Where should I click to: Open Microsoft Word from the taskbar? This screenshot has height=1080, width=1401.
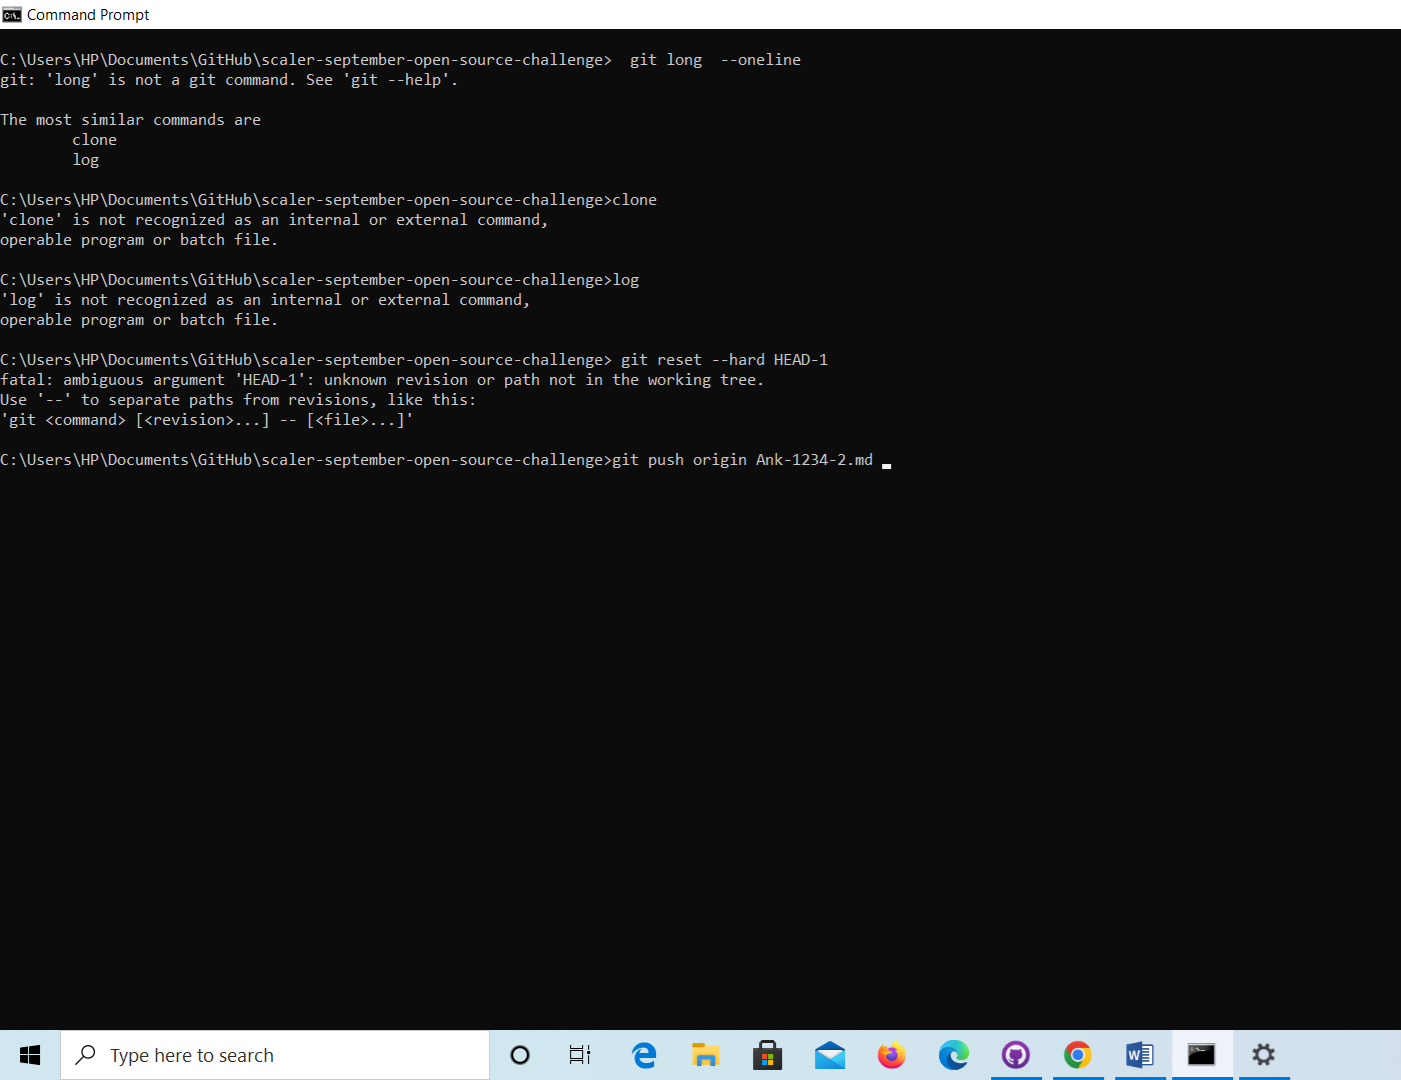pos(1139,1055)
